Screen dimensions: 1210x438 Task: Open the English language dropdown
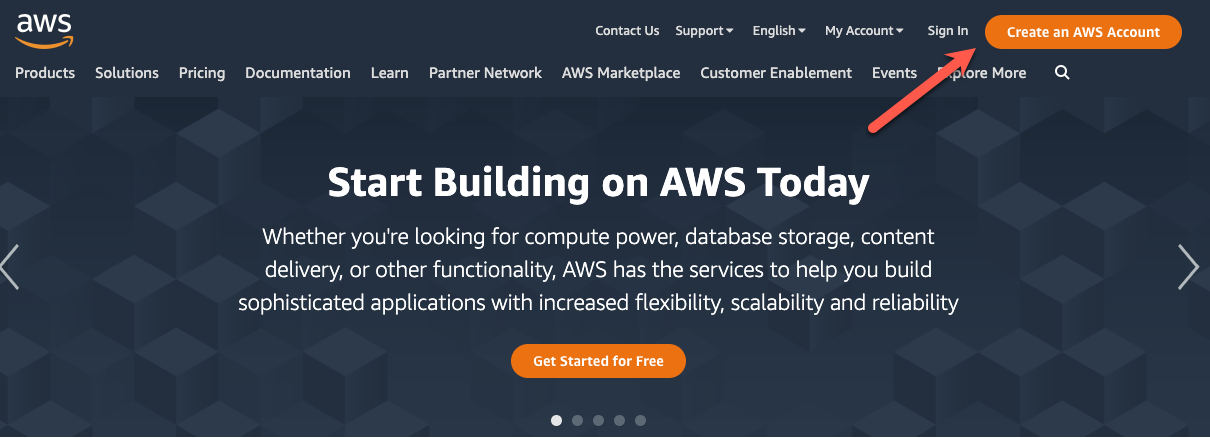779,31
